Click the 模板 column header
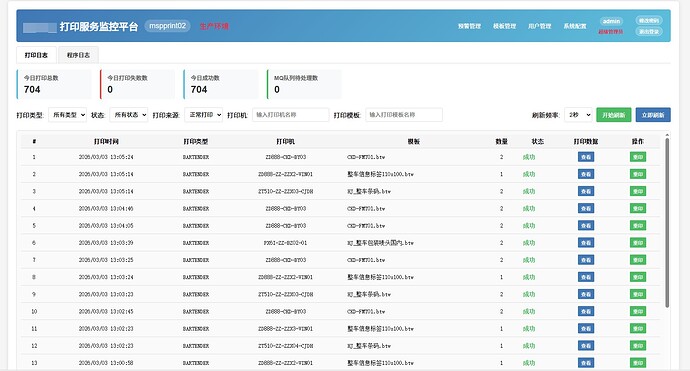690x371 pixels. (414, 142)
